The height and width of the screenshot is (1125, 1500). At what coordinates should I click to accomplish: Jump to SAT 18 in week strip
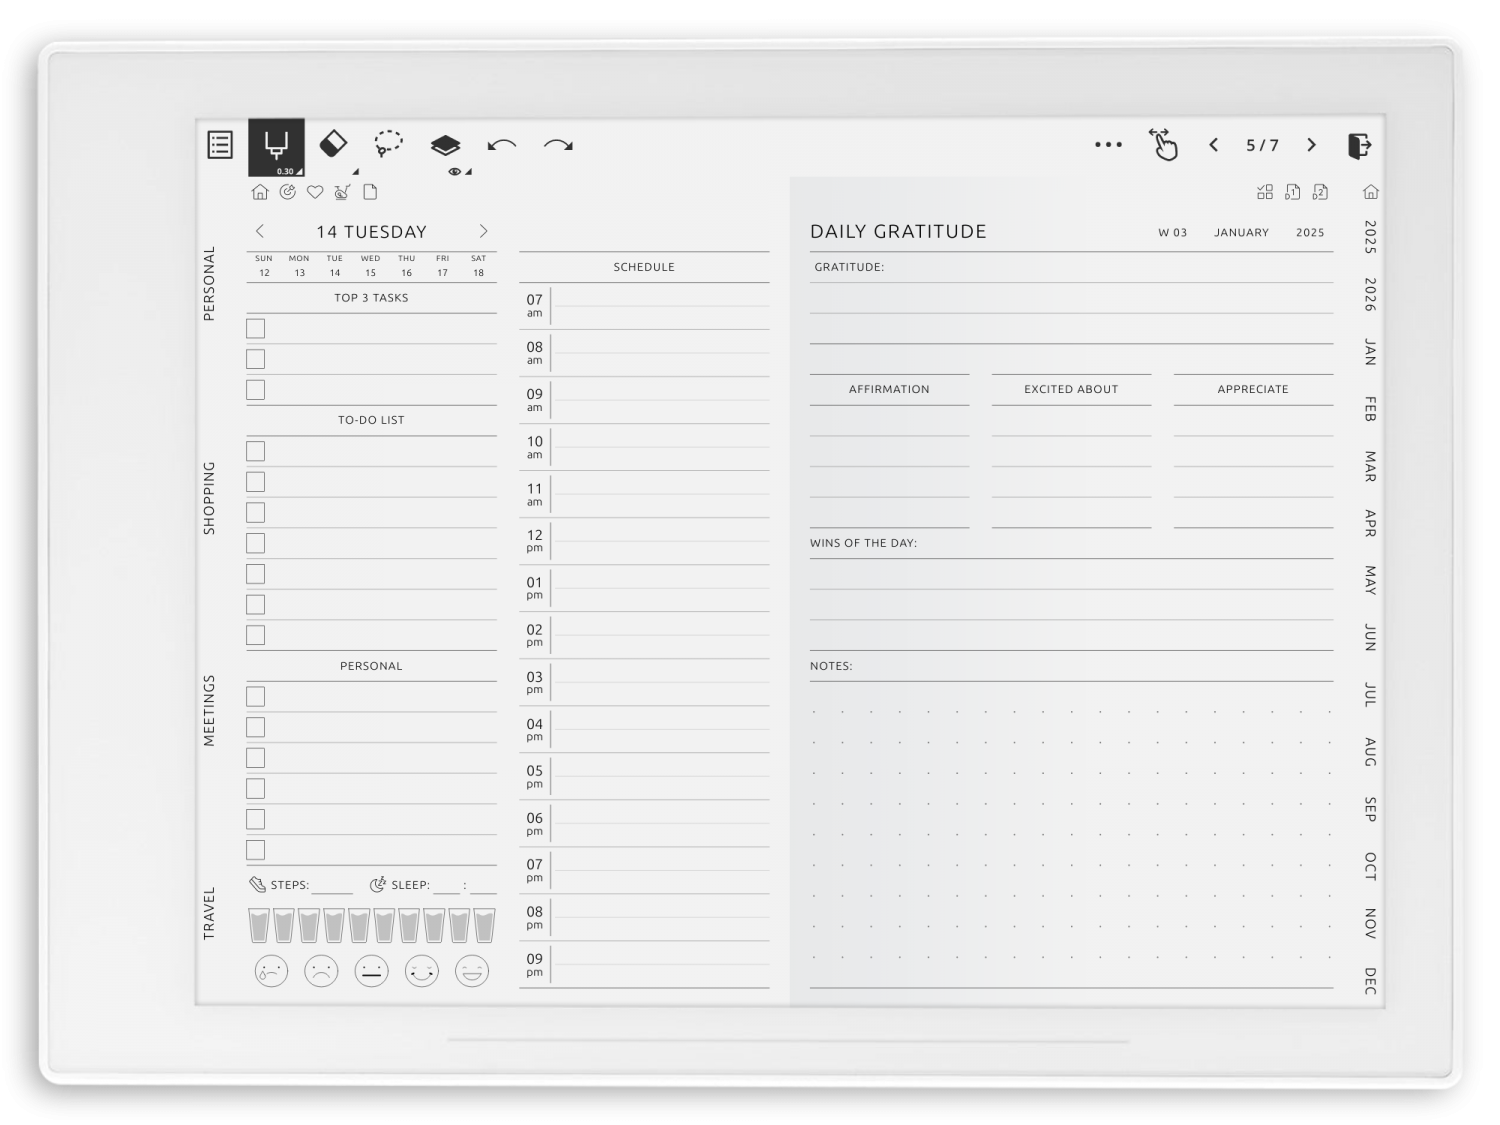[478, 265]
